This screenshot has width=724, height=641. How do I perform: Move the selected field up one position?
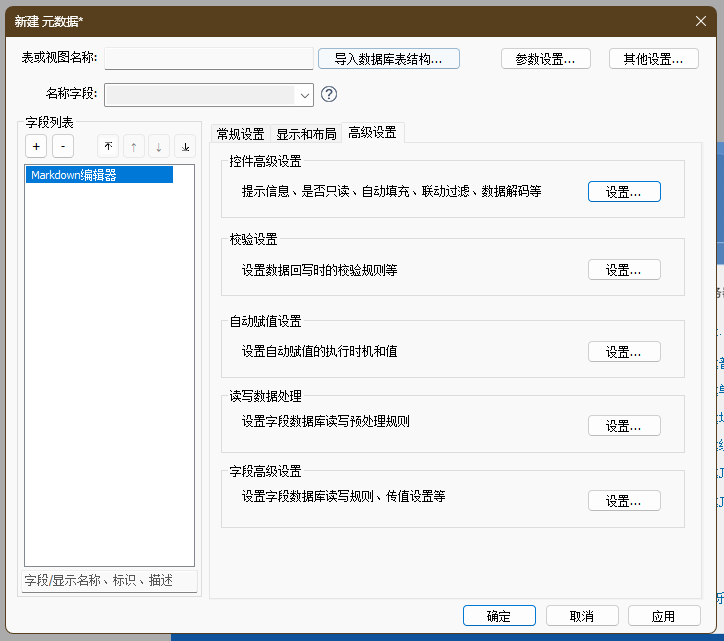tap(133, 146)
